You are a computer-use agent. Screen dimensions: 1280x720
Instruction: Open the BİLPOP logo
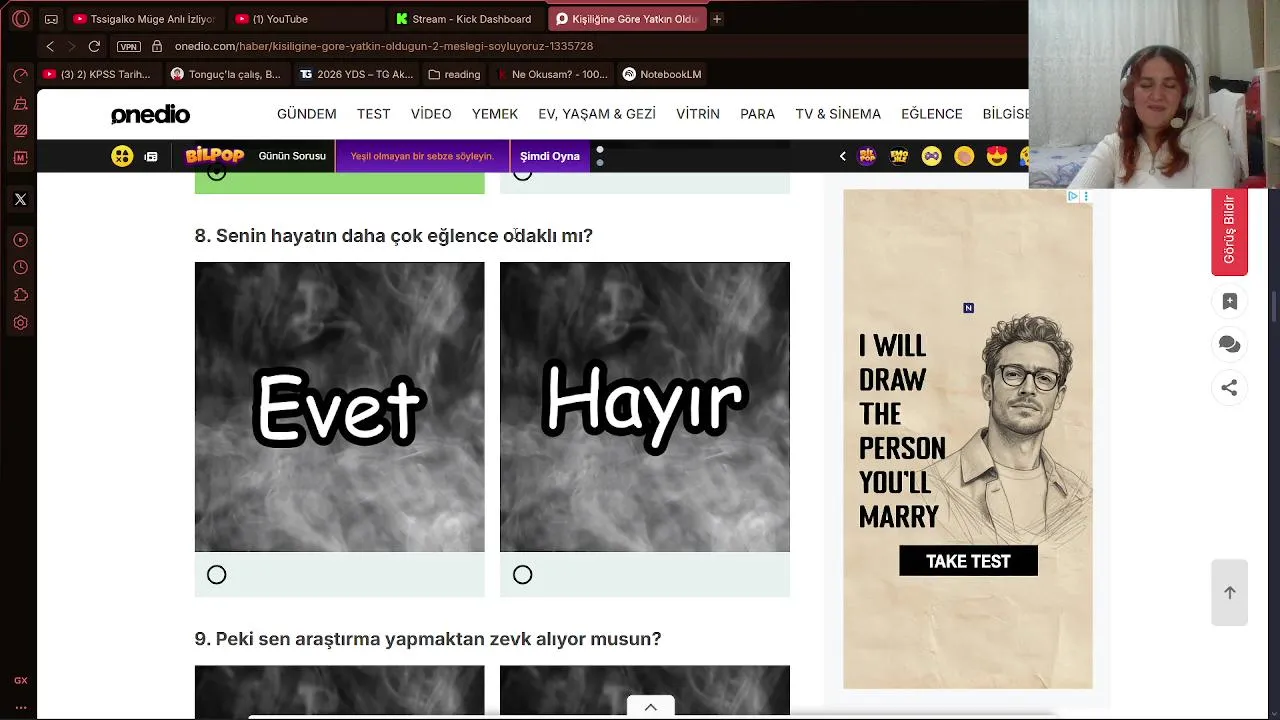coord(215,156)
